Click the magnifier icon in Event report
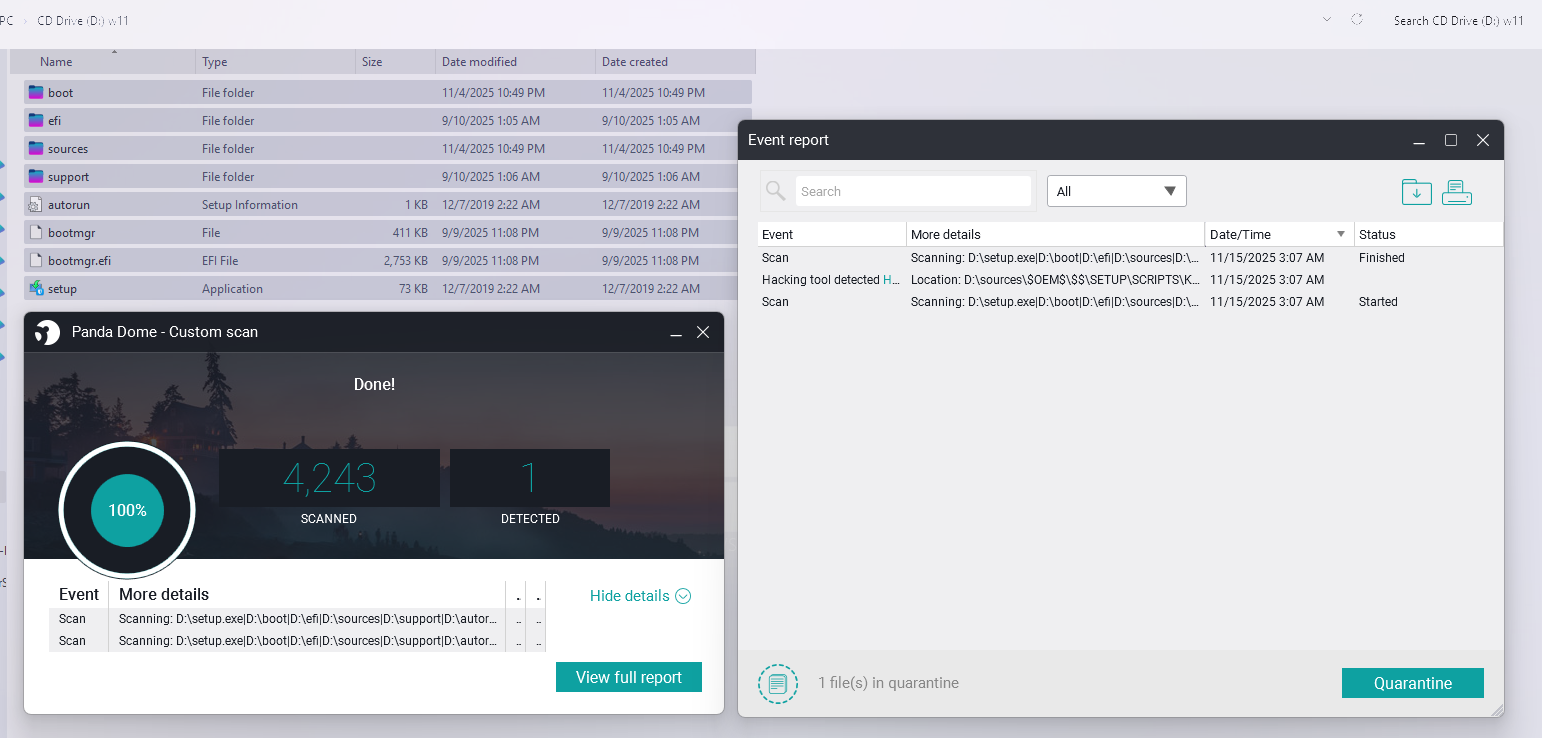1542x738 pixels. [775, 191]
